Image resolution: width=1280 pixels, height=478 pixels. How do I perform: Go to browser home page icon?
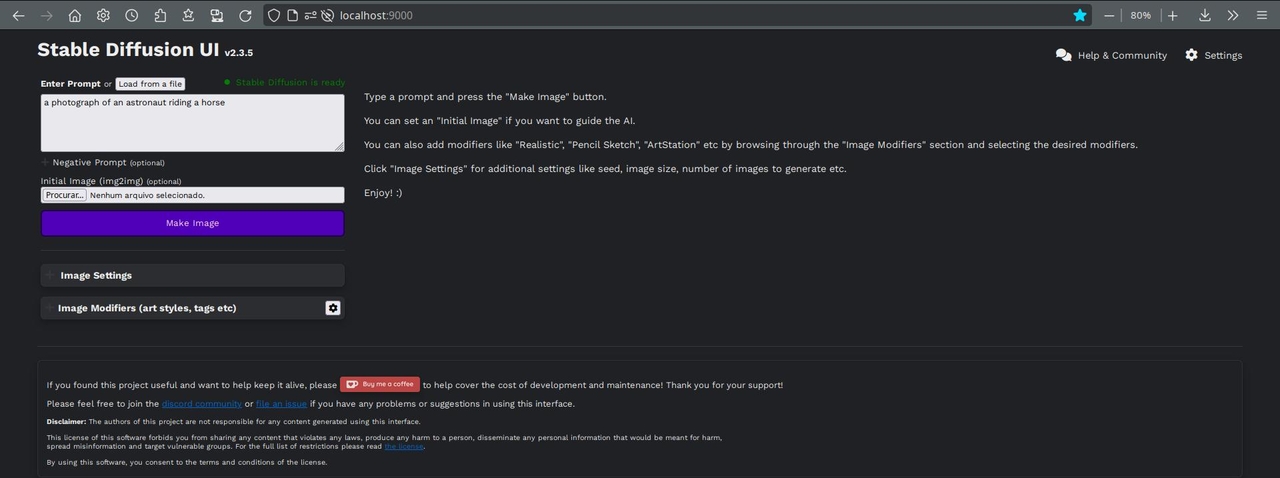pyautogui.click(x=75, y=15)
